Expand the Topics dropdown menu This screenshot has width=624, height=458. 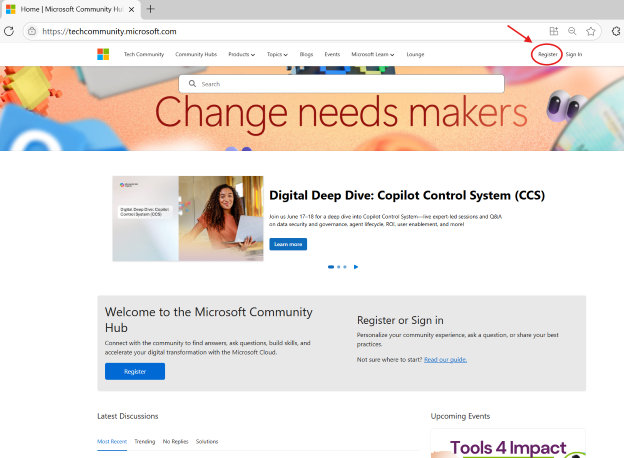(277, 54)
